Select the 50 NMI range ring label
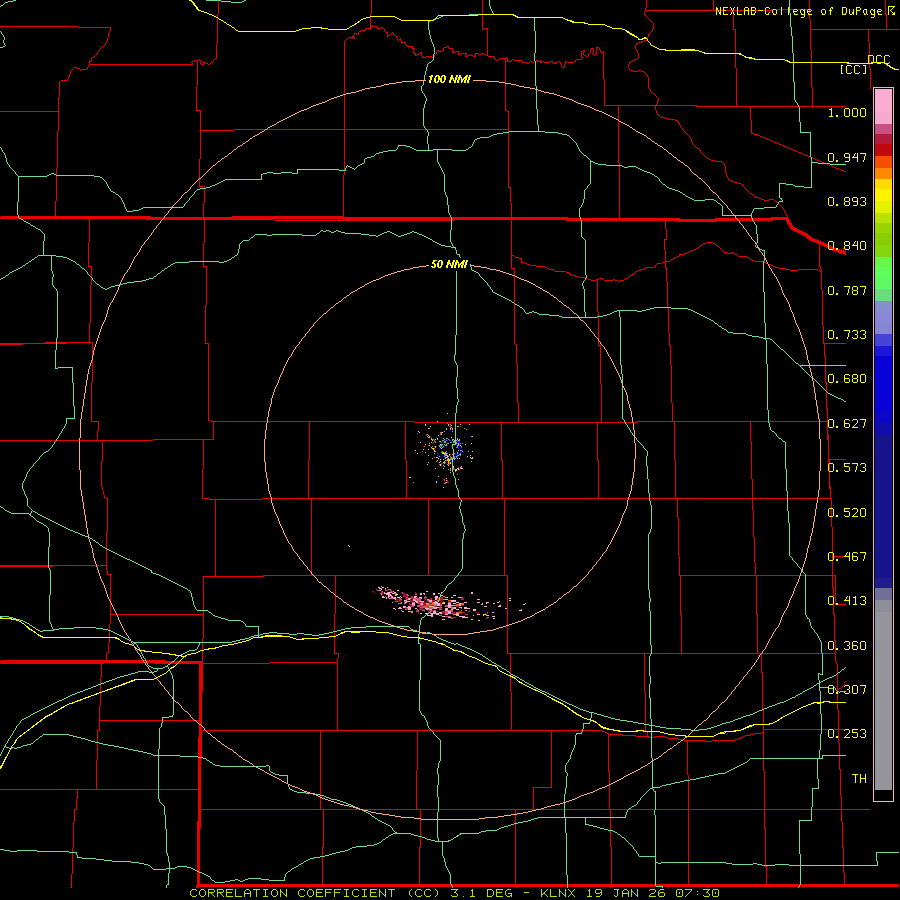This screenshot has width=900, height=900. click(449, 264)
